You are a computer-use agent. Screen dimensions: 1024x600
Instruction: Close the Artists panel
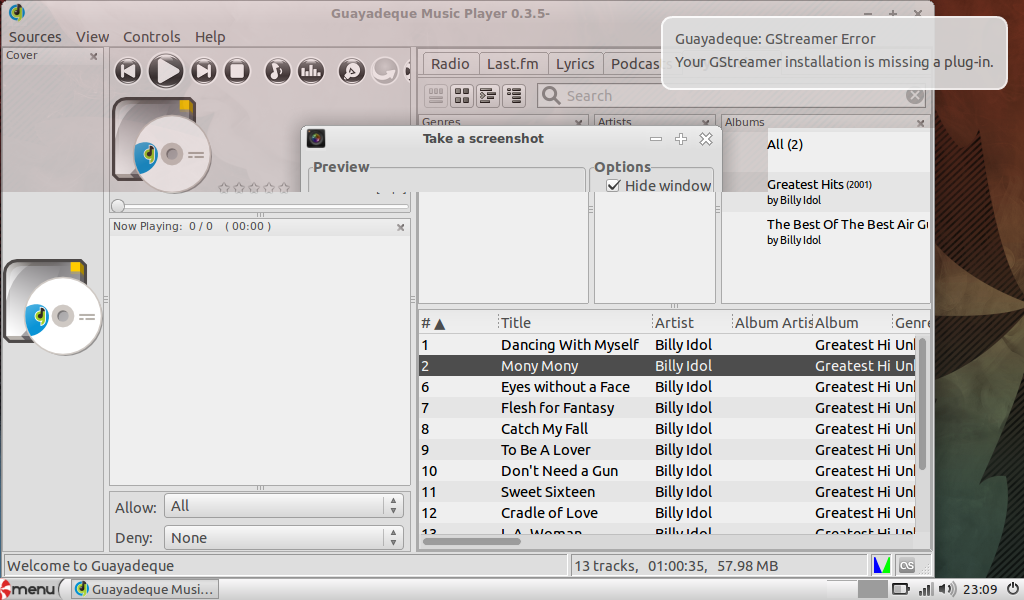pos(705,123)
